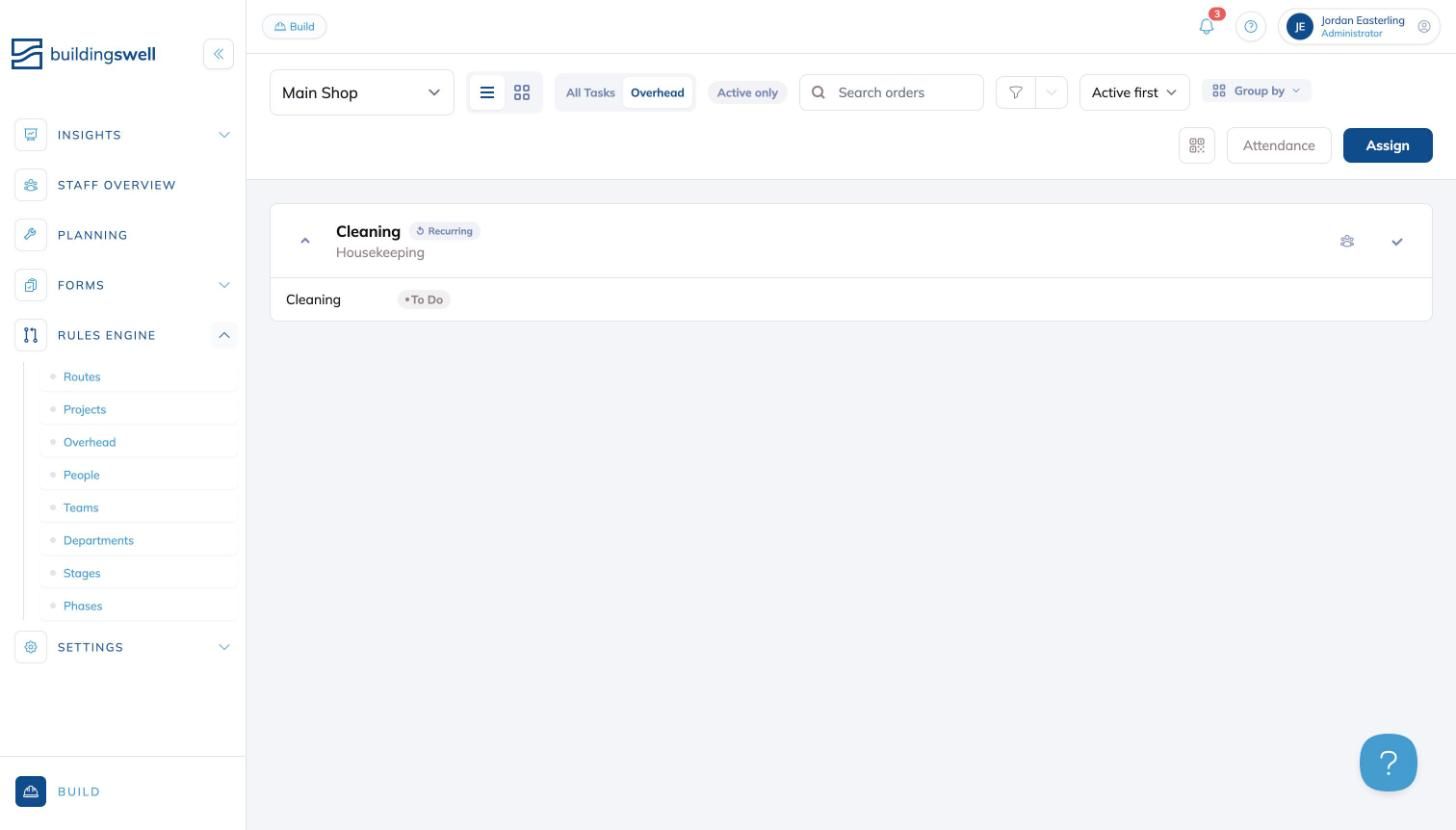Image resolution: width=1456 pixels, height=830 pixels.
Task: Switch to list view layout
Action: click(x=487, y=93)
